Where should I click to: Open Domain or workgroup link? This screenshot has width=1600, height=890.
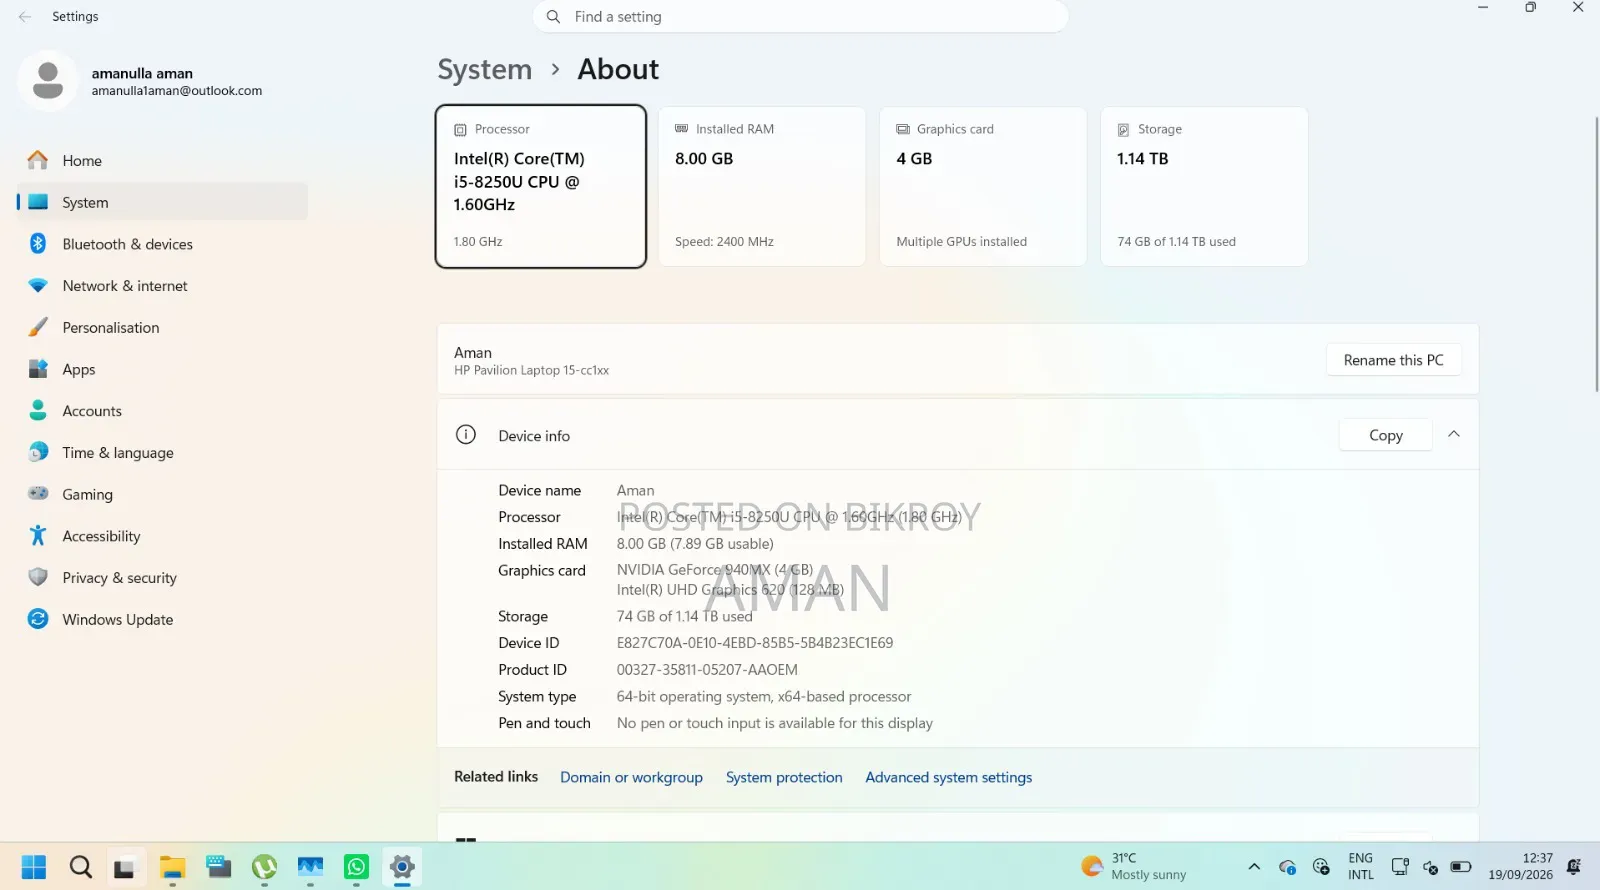(631, 777)
